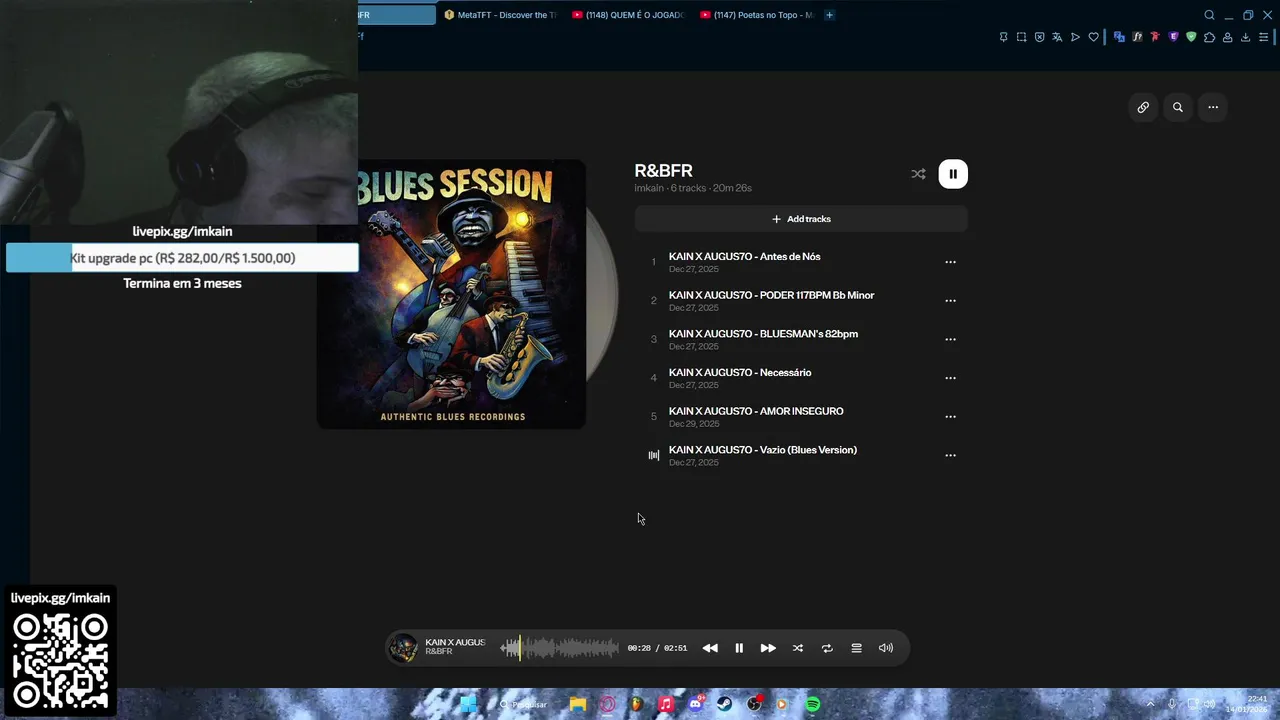Play track KAIN X AUGUS7O - Antes de Nós
Screen dimensions: 1280x720
click(744, 257)
